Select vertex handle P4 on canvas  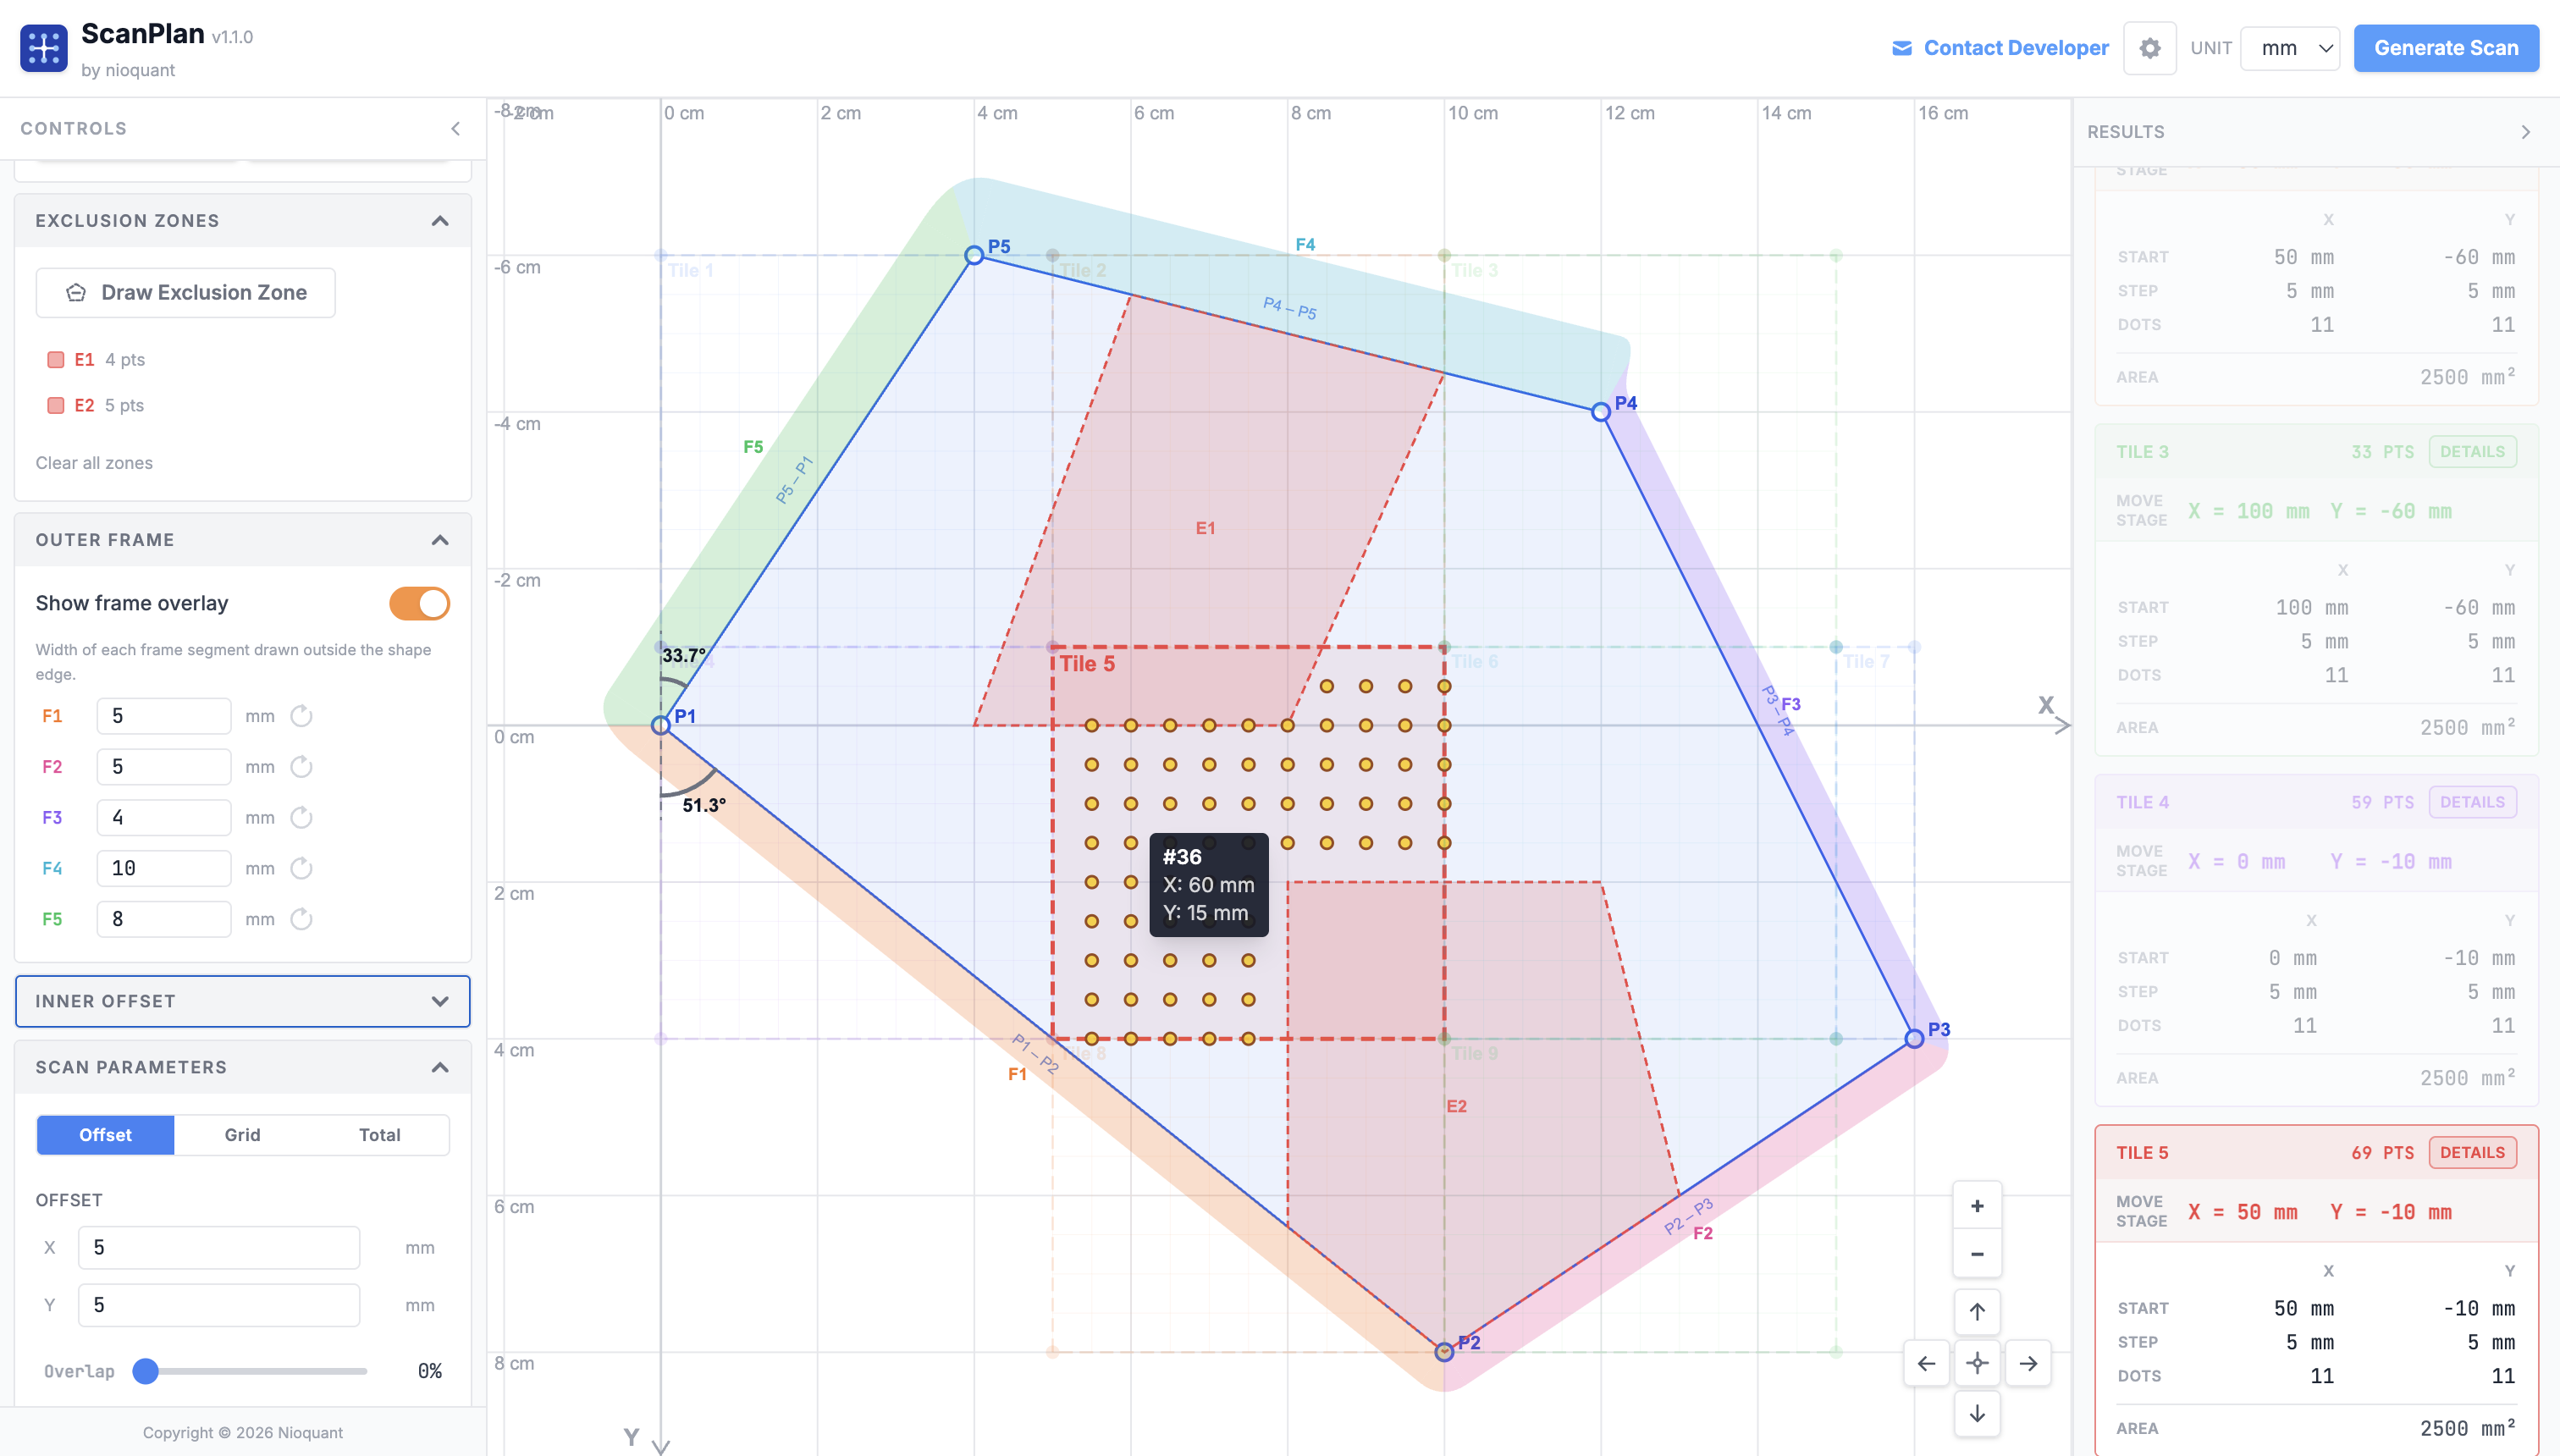(x=1601, y=412)
